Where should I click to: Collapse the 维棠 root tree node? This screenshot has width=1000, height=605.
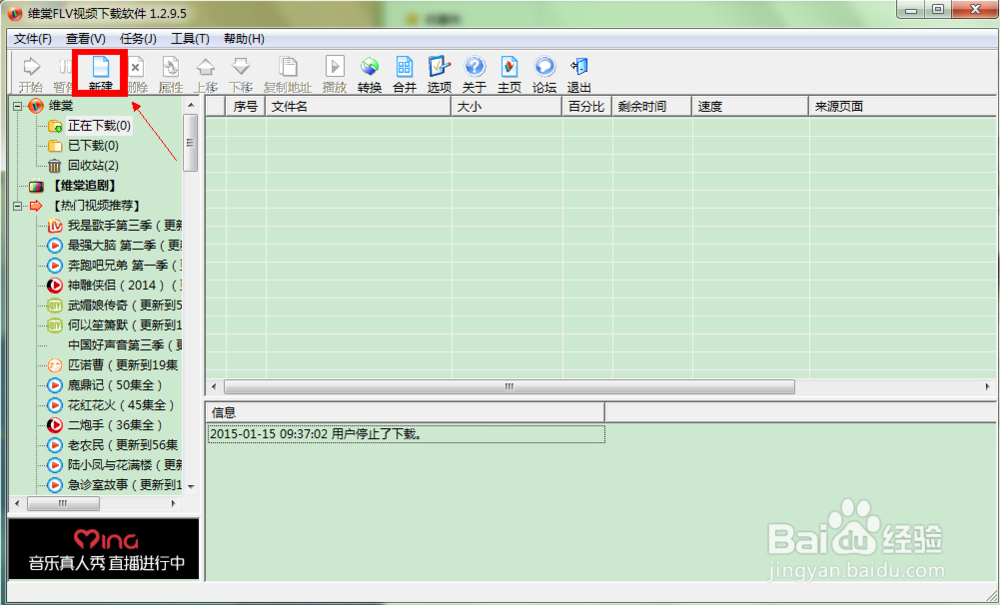coord(18,106)
